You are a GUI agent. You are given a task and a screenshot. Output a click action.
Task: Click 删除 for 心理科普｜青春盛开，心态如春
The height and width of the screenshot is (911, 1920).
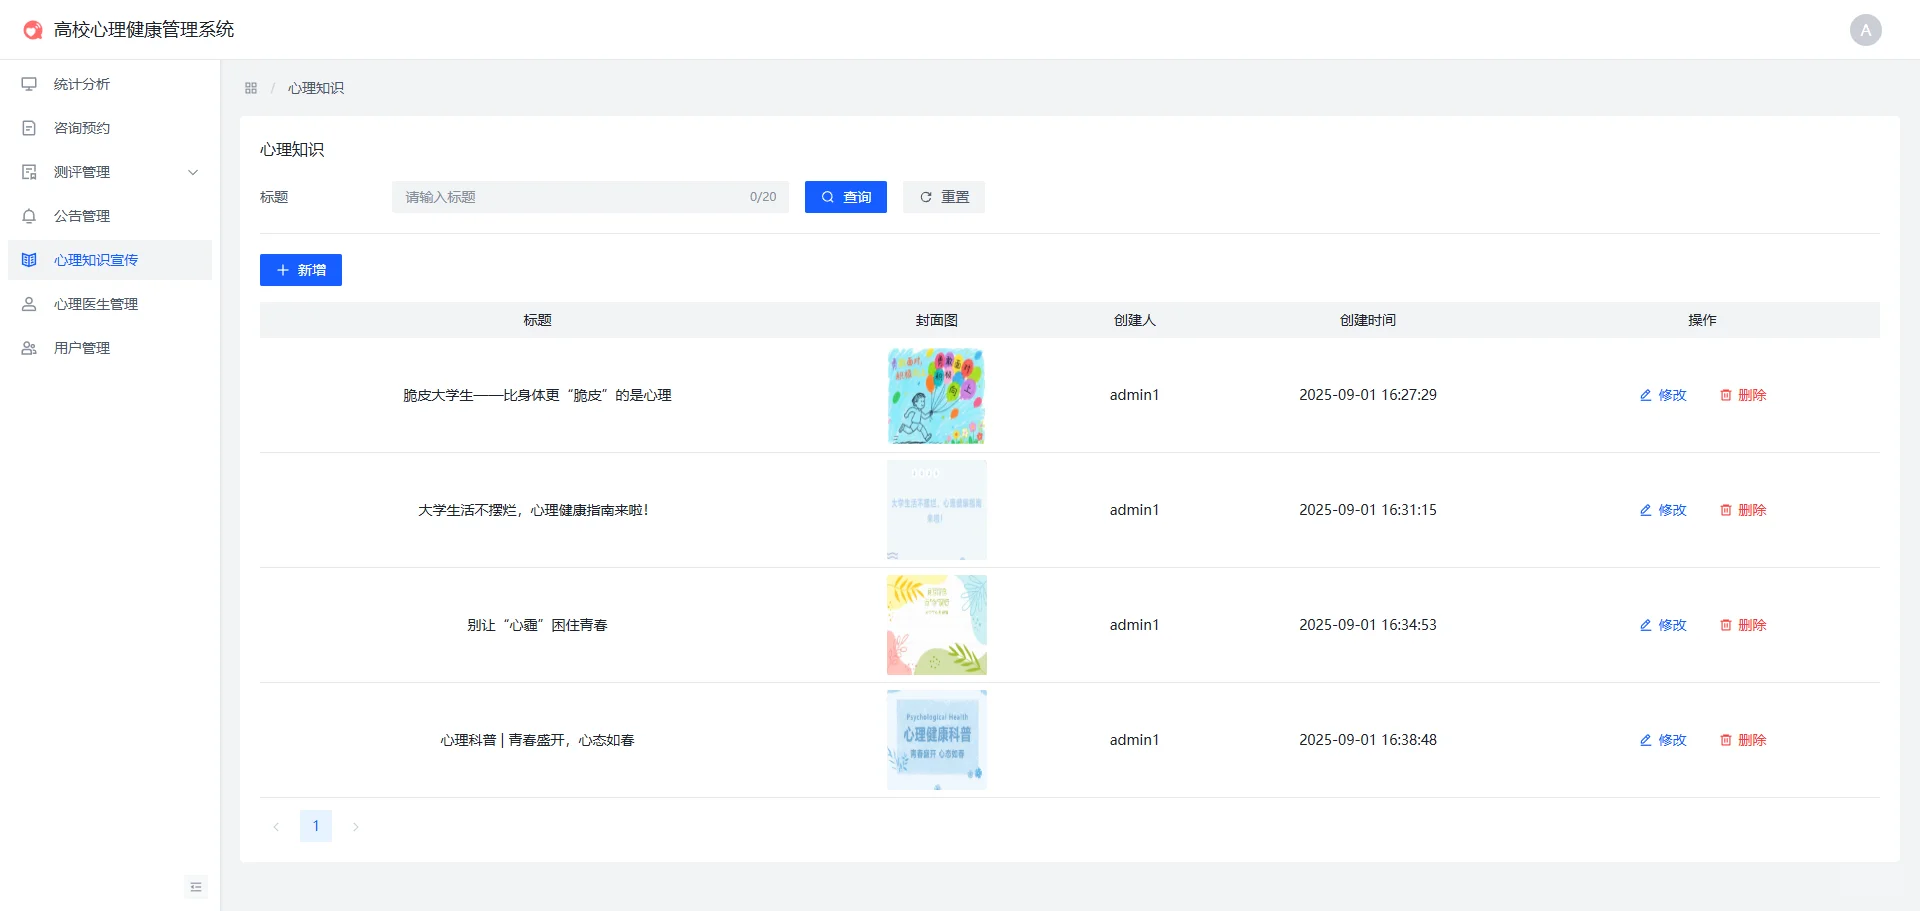tap(1744, 740)
